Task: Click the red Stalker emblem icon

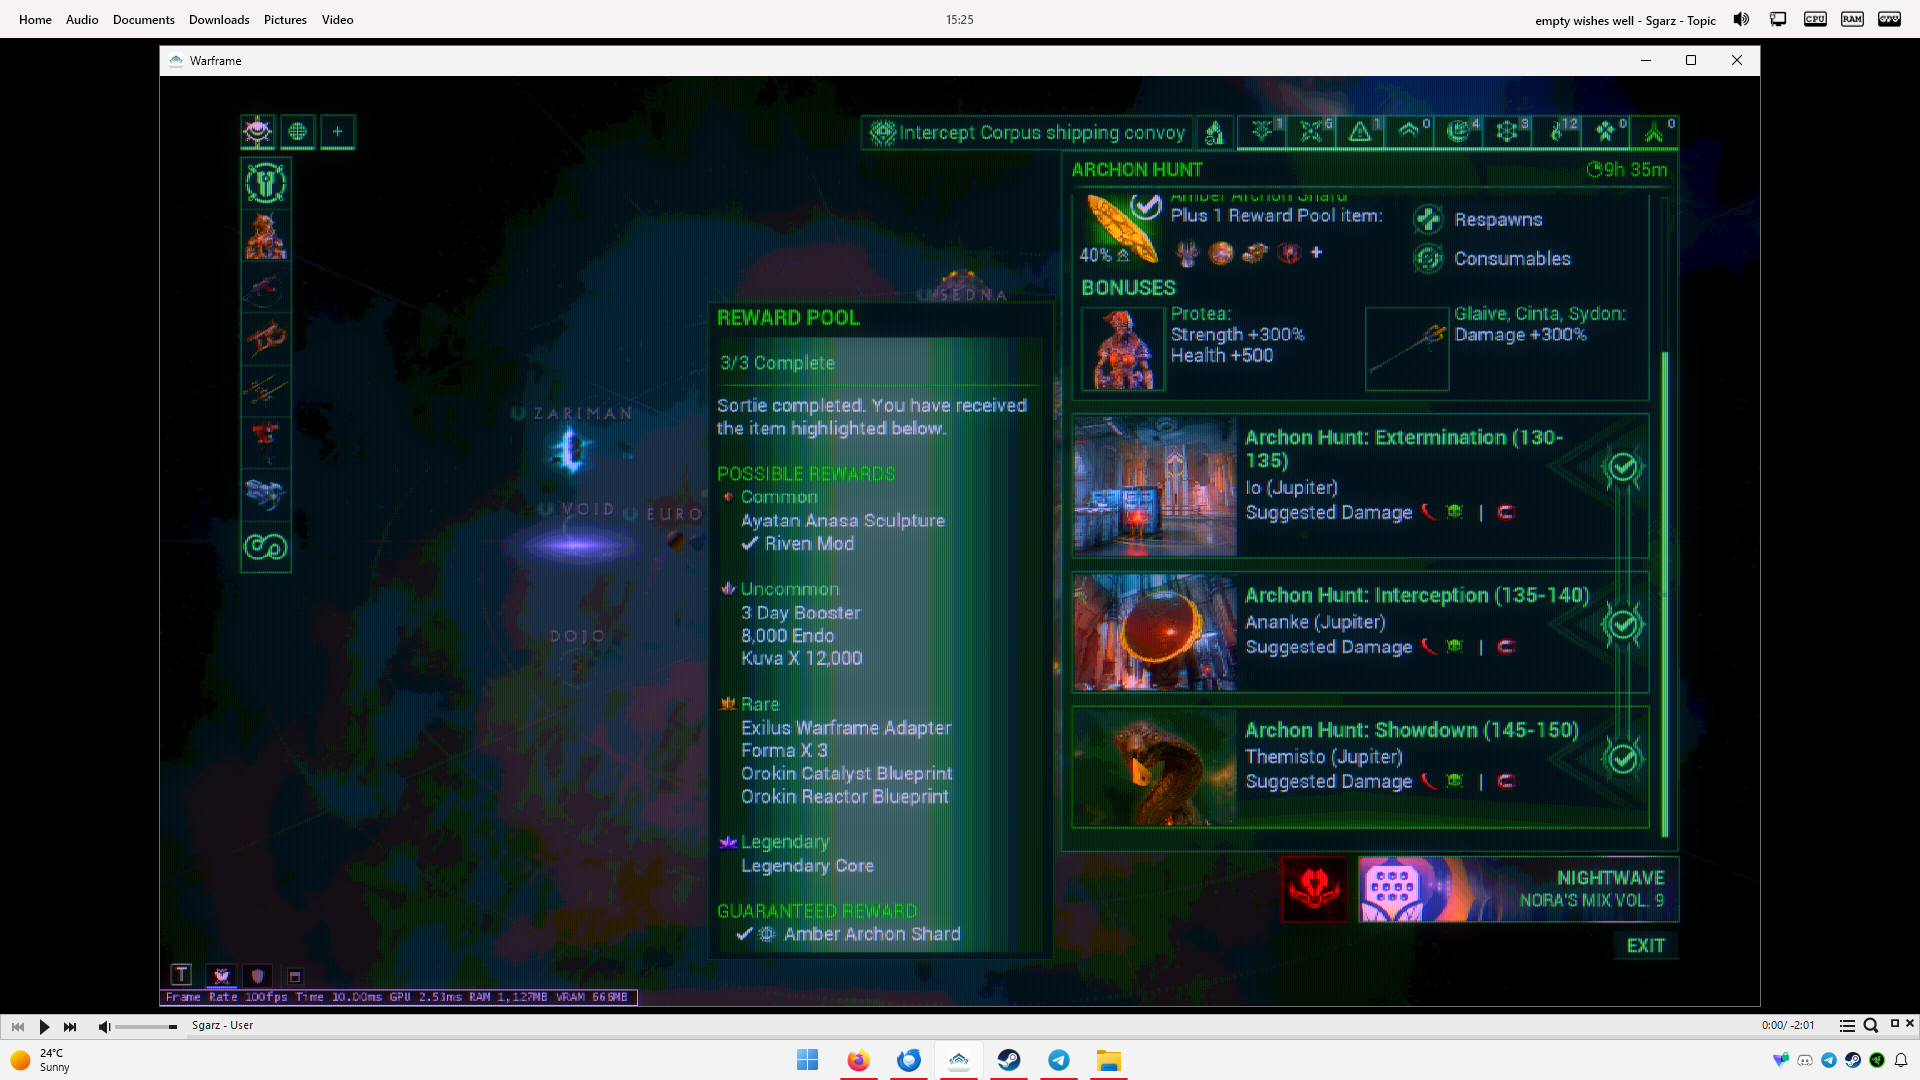Action: pyautogui.click(x=1314, y=889)
